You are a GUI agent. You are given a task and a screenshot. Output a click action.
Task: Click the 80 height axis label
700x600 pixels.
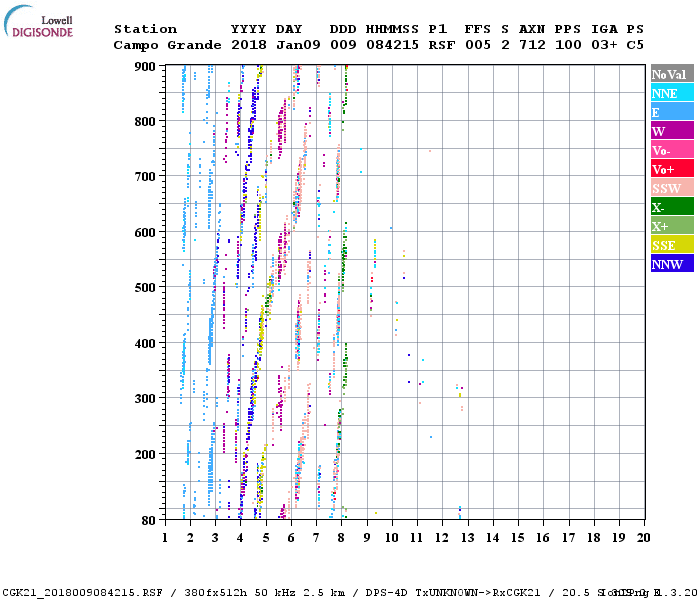pyautogui.click(x=149, y=520)
